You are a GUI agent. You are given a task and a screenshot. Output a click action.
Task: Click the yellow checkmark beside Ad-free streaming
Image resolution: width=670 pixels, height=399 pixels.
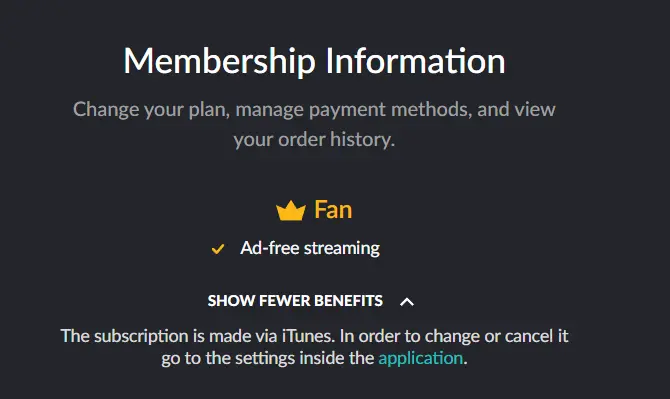(x=218, y=249)
